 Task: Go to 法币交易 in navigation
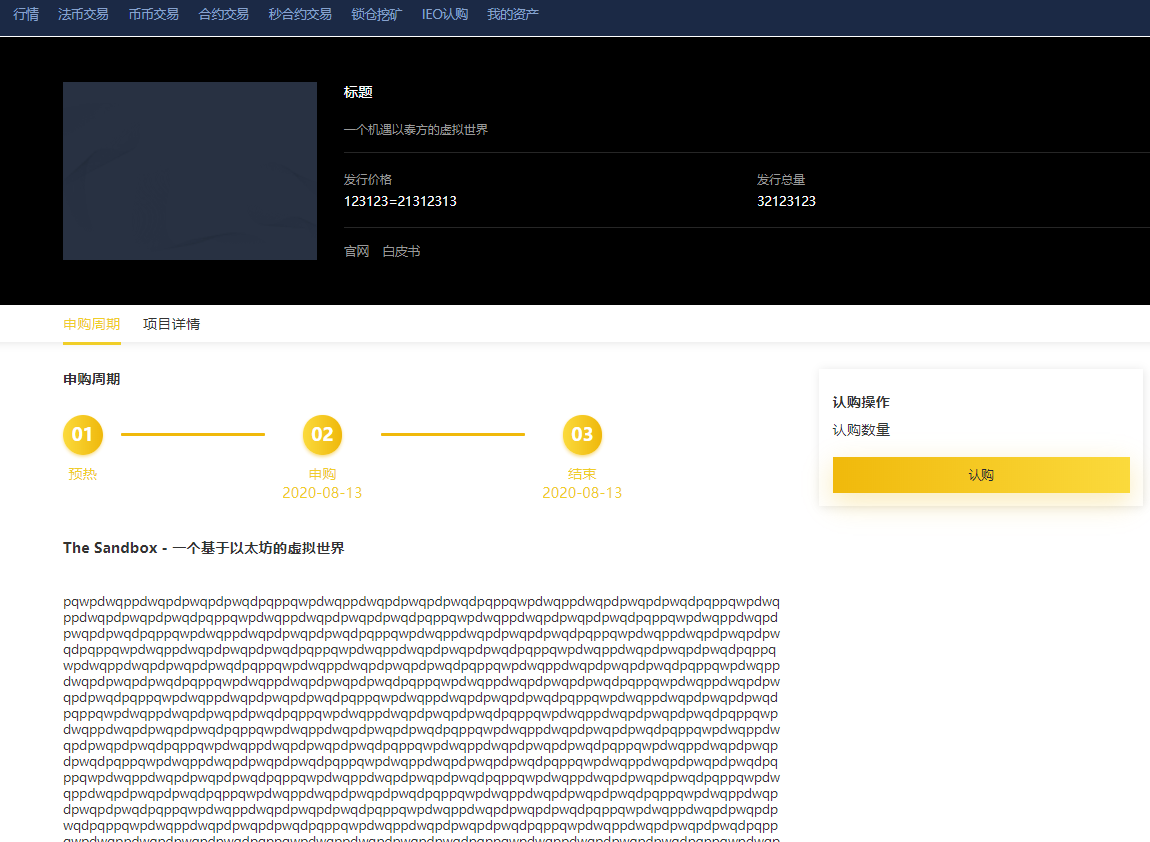pos(83,15)
